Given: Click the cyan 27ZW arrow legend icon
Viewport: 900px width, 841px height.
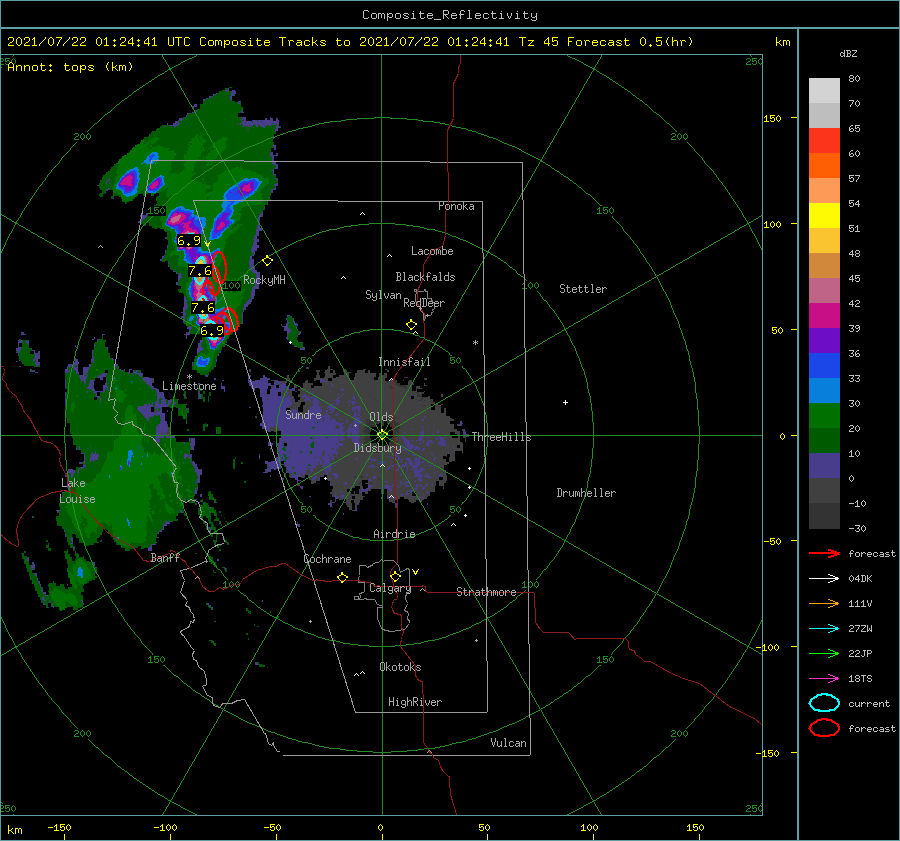Looking at the screenshot, I should pos(824,629).
